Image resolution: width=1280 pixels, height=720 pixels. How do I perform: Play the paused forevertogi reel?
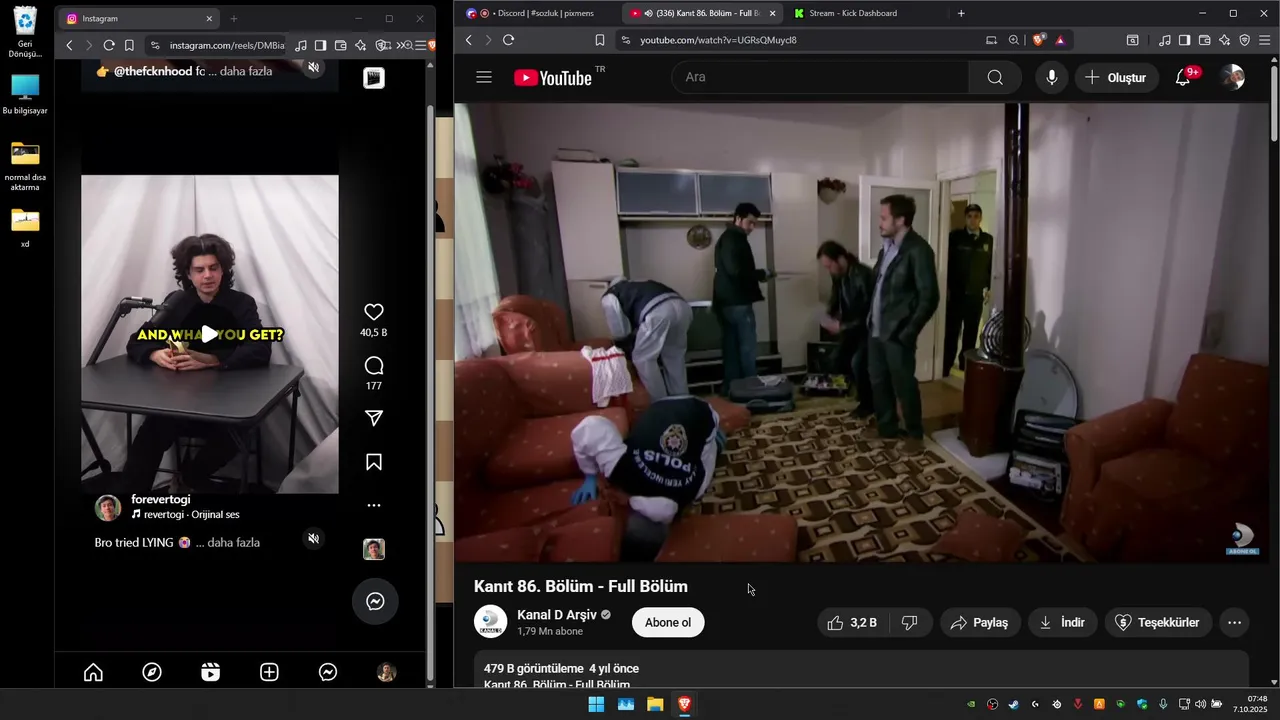point(210,334)
